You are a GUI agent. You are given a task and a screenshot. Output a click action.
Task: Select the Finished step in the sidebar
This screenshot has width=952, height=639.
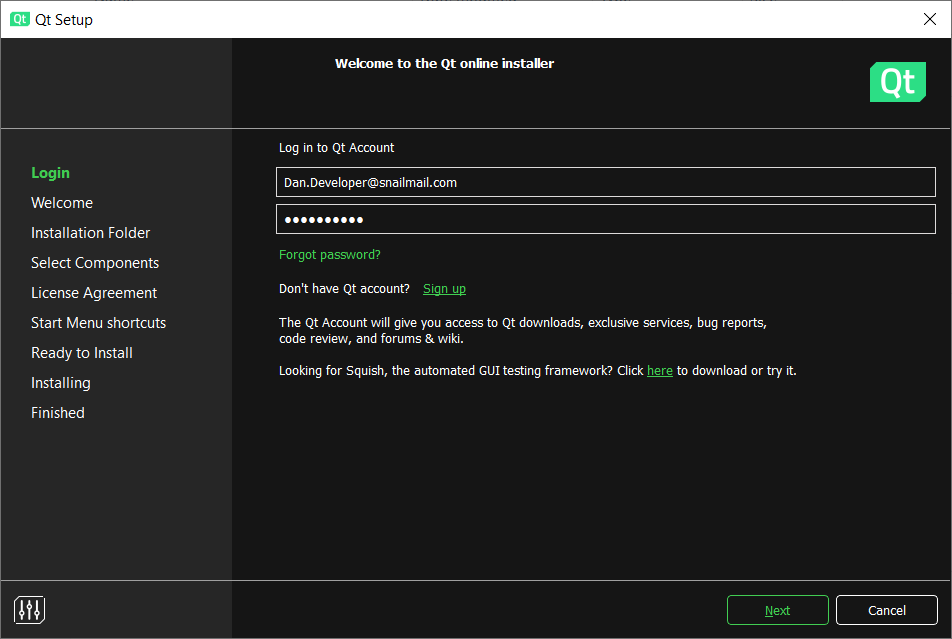click(x=57, y=412)
